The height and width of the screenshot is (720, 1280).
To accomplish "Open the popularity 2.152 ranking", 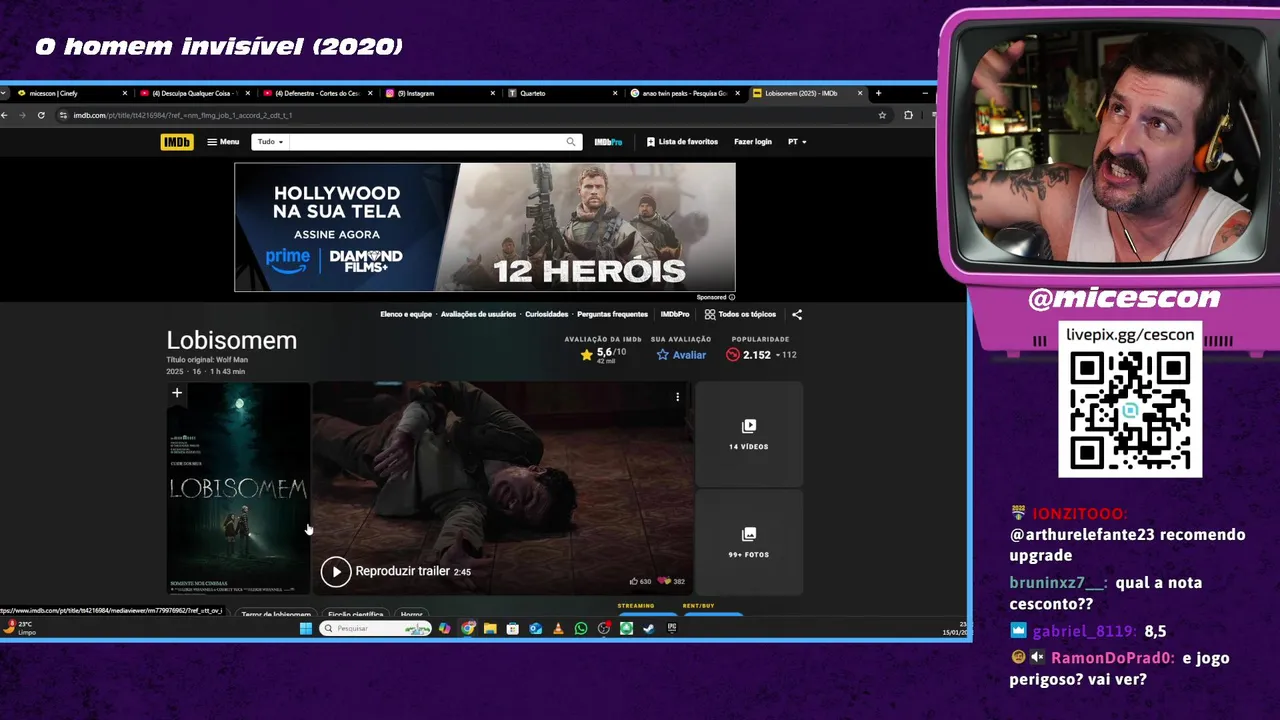I will point(761,355).
